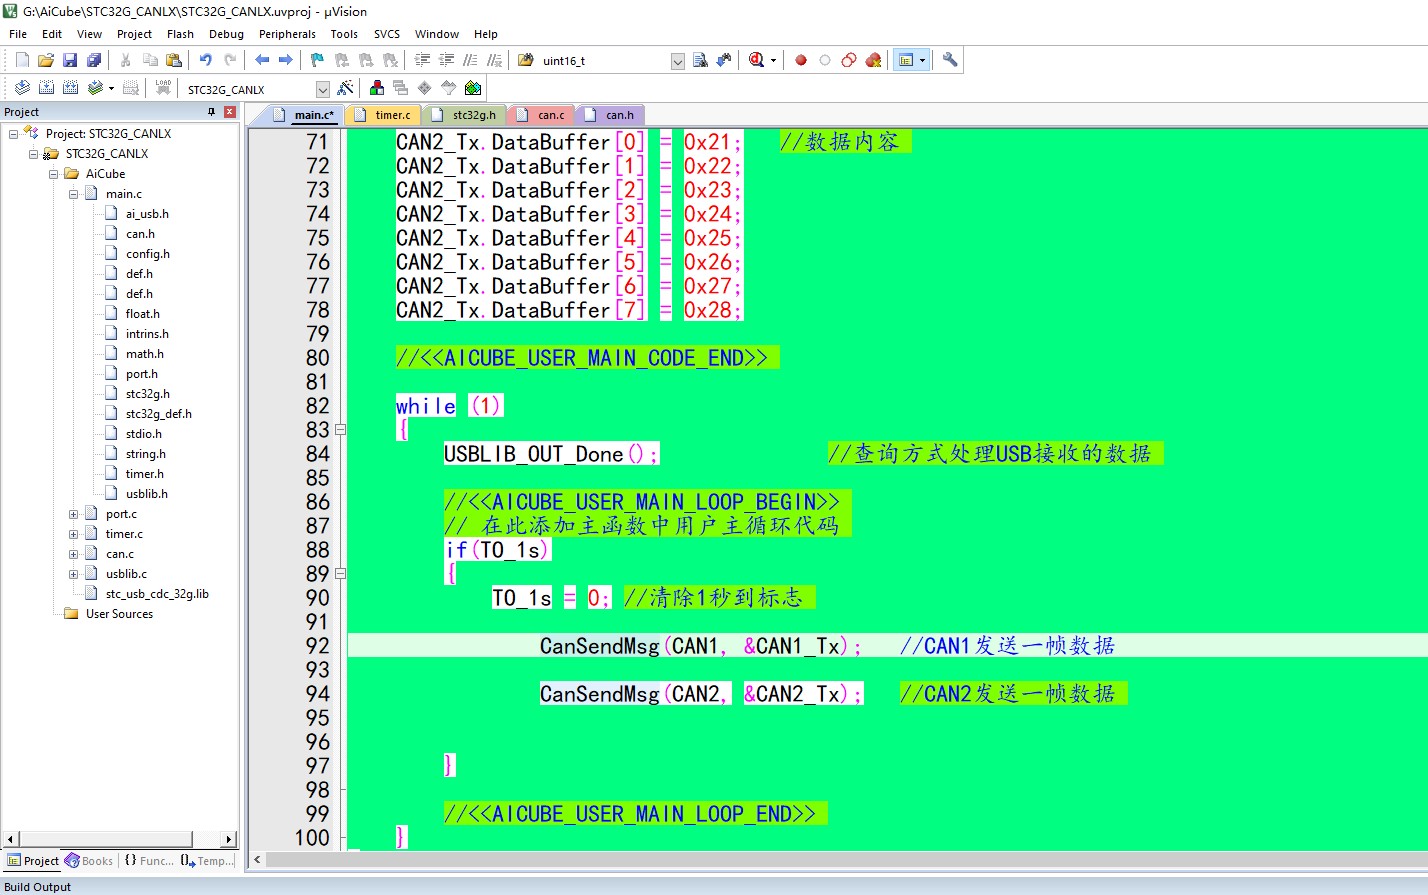Viewport: 1428px width, 895px height.
Task: Click the Save All toolbar icon
Action: [x=94, y=60]
